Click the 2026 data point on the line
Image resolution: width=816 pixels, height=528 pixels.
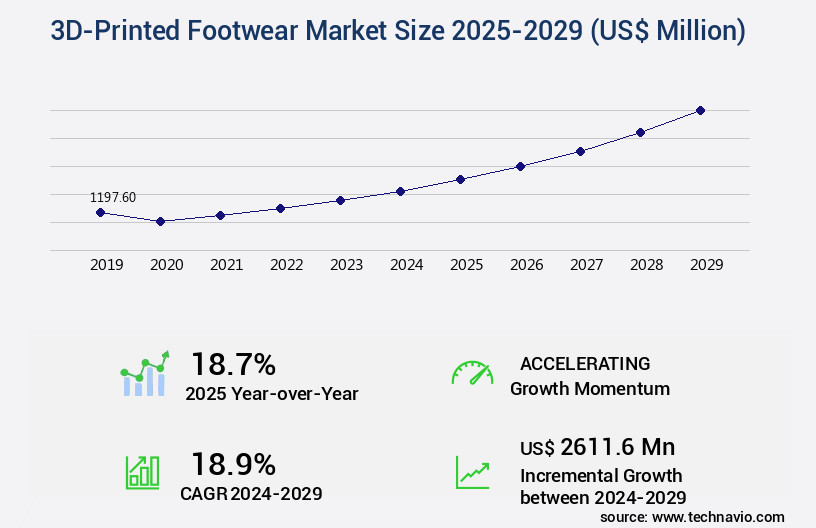[x=520, y=166]
